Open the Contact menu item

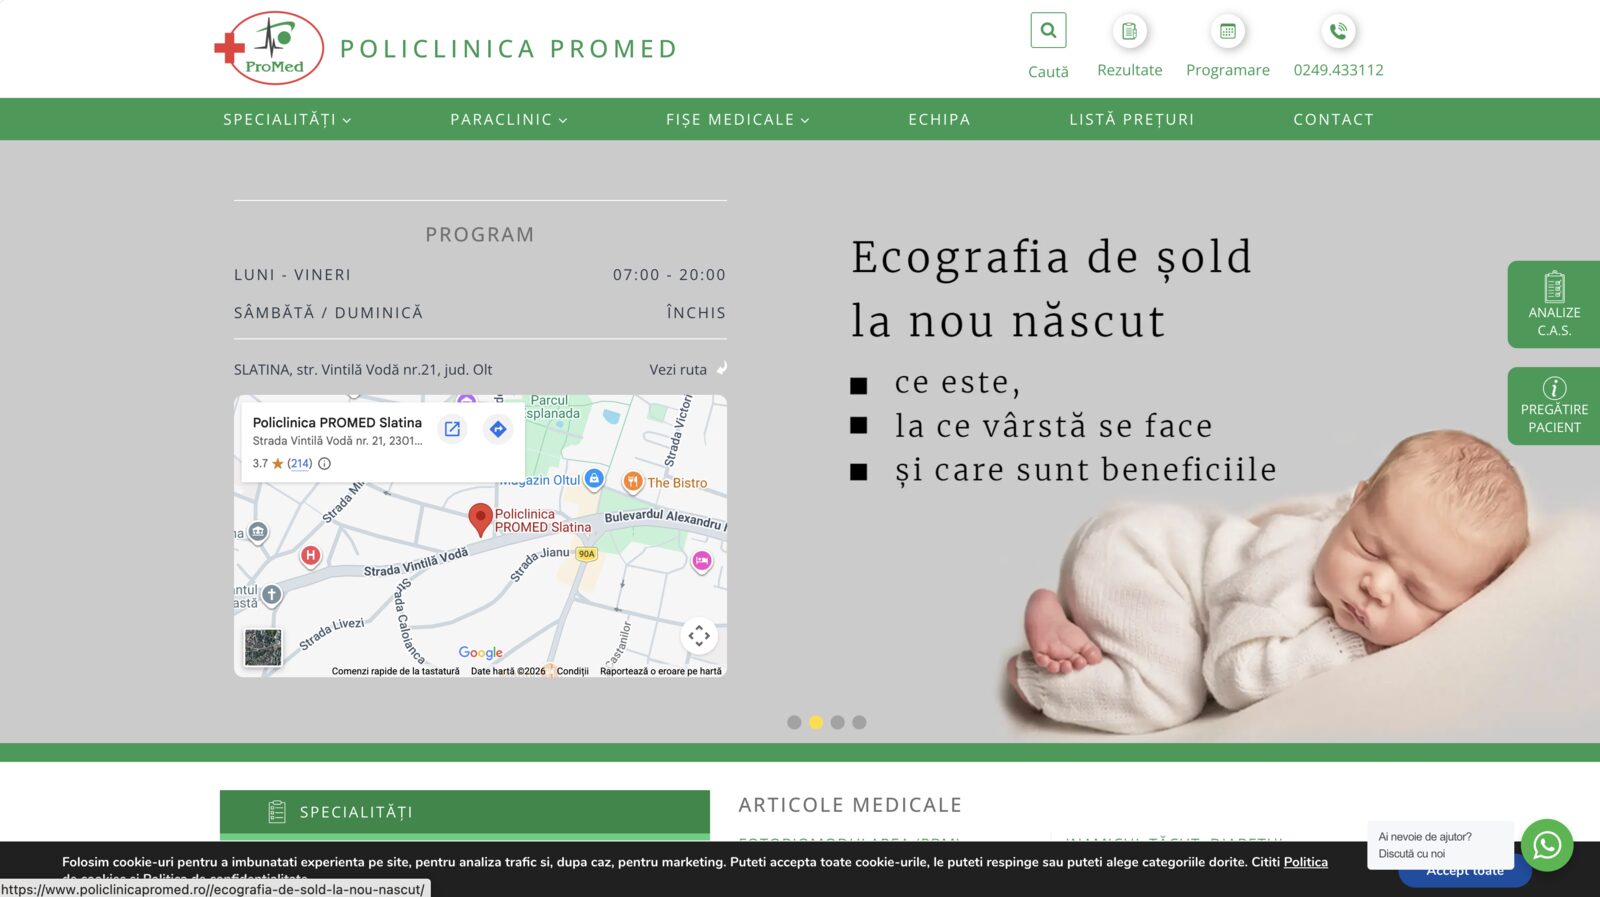[x=1333, y=119]
